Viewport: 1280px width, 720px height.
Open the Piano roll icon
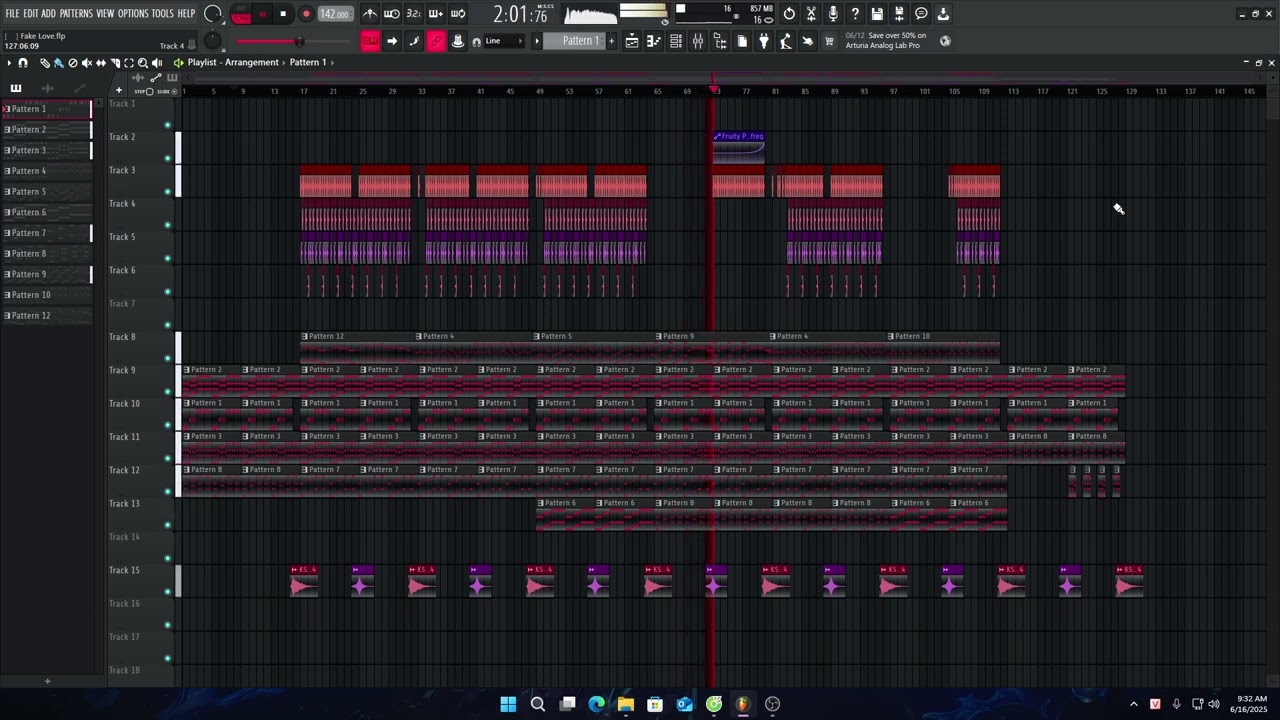pos(654,41)
